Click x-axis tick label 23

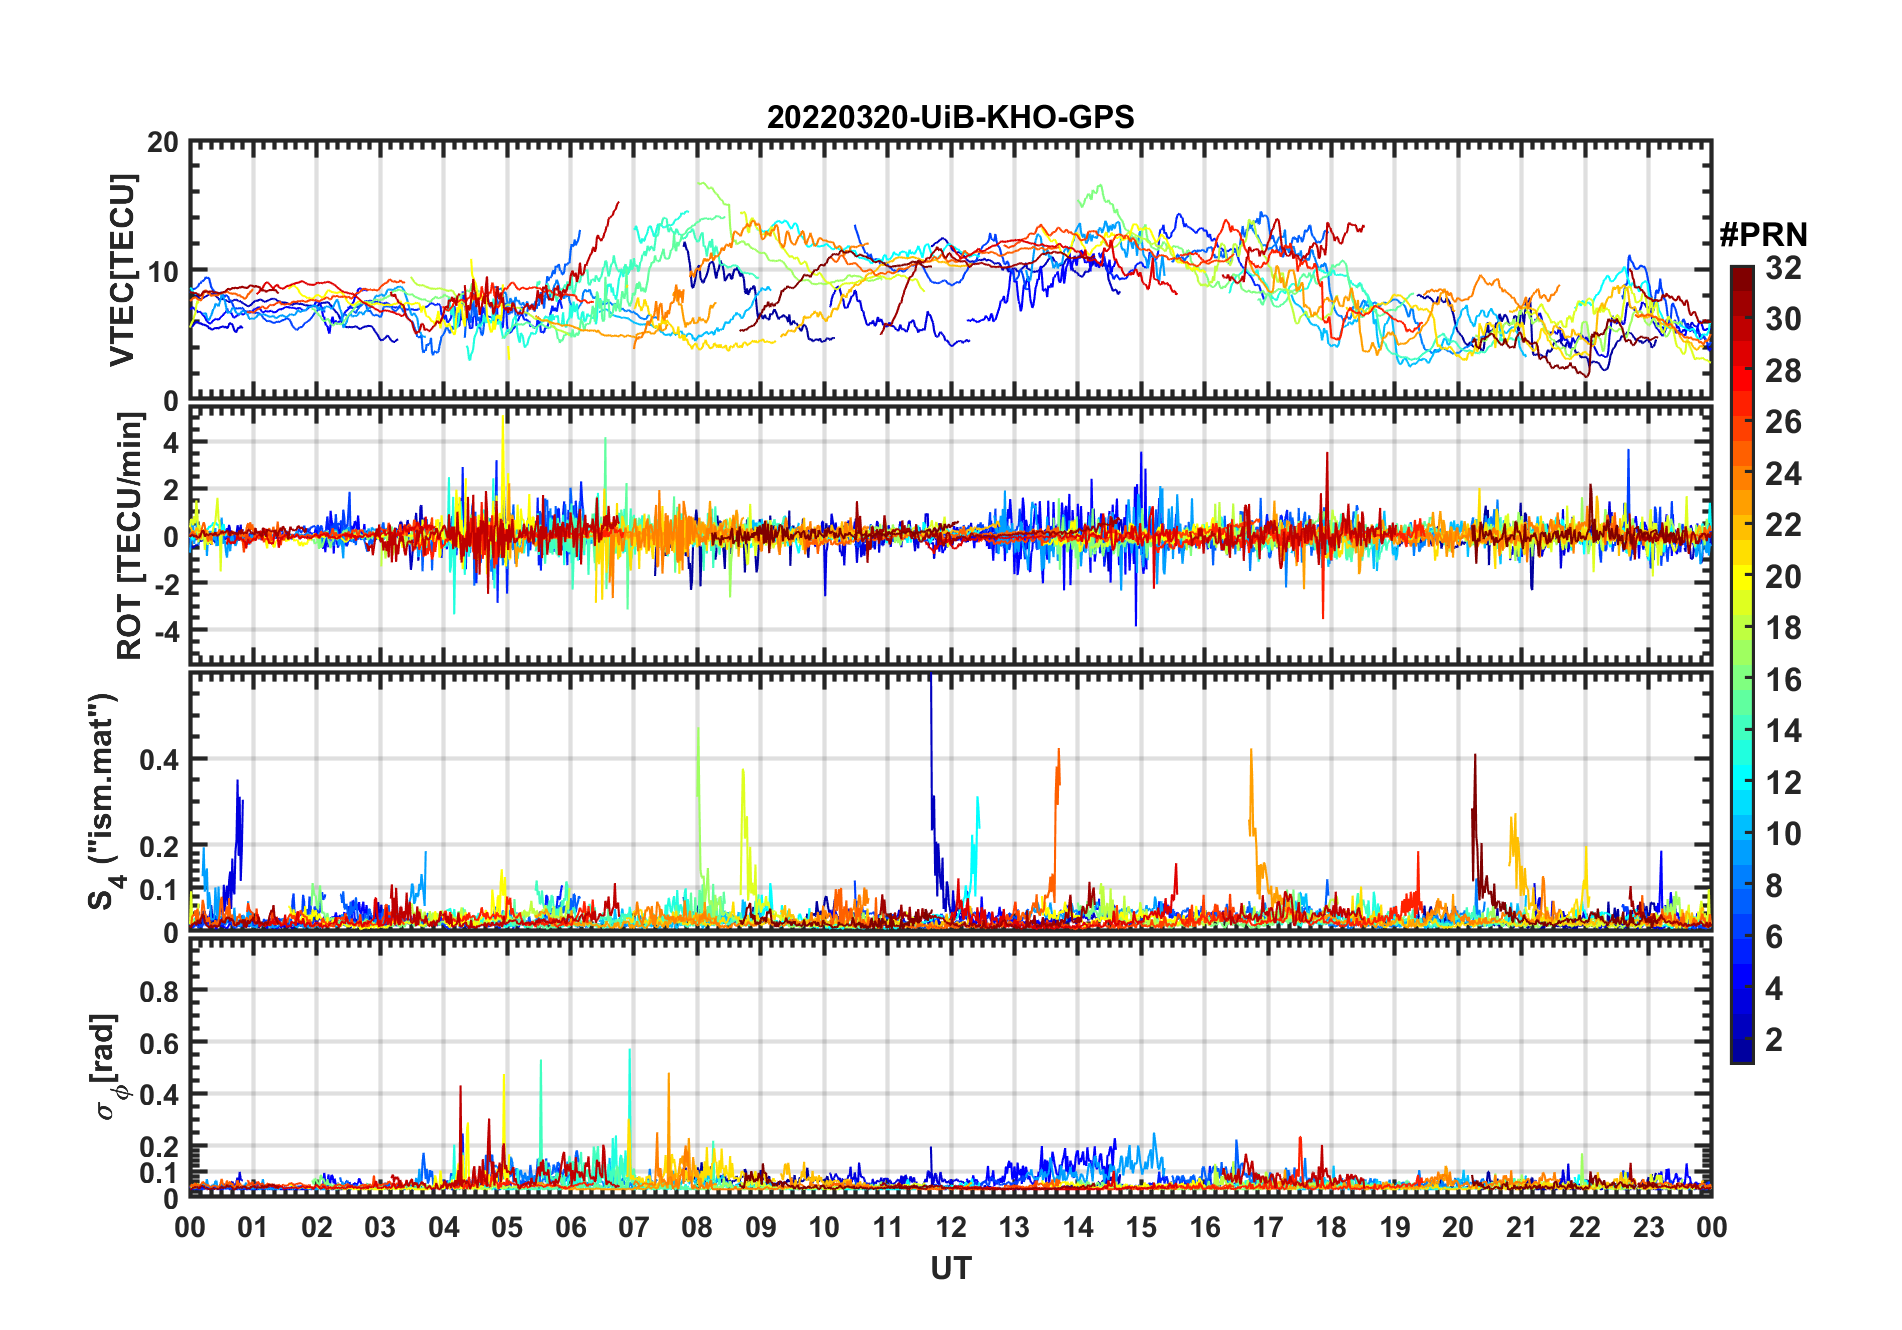1648,1227
